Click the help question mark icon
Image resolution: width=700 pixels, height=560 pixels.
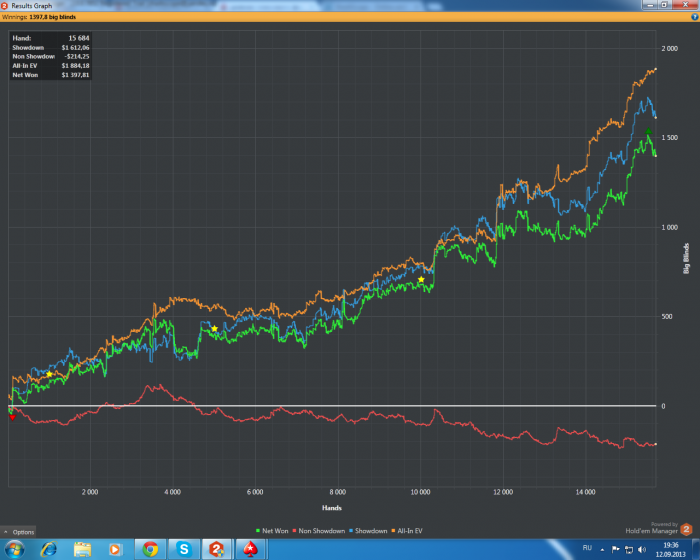pyautogui.click(x=695, y=17)
